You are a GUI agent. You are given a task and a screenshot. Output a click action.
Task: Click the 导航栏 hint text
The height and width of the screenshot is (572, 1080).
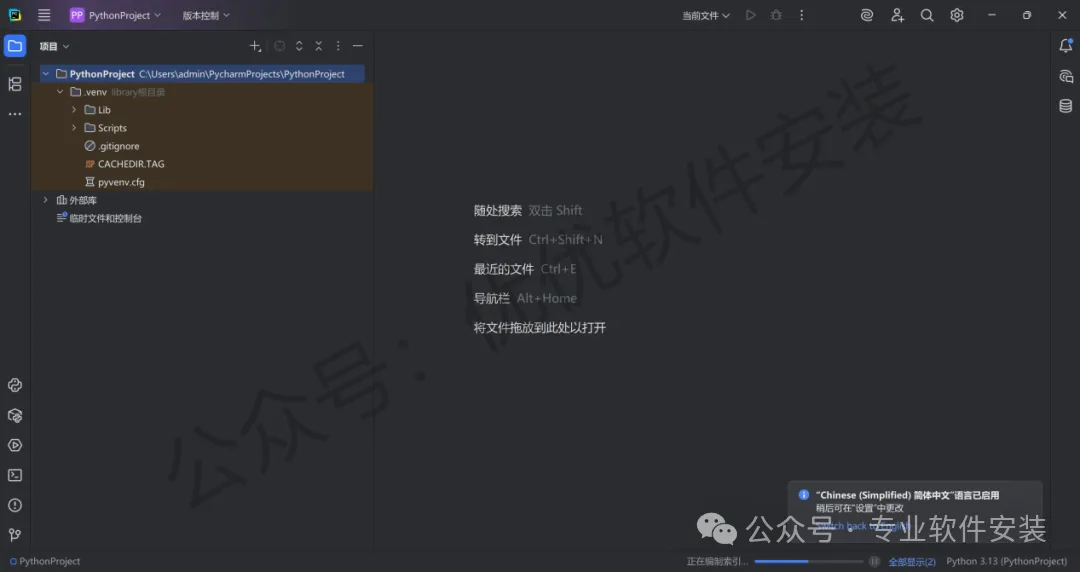[491, 298]
